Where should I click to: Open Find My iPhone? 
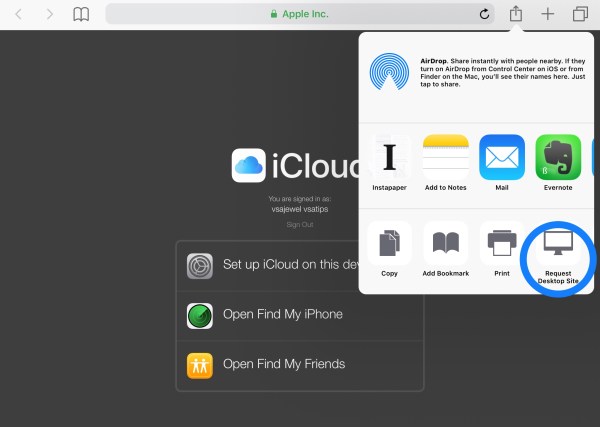pyautogui.click(x=300, y=314)
